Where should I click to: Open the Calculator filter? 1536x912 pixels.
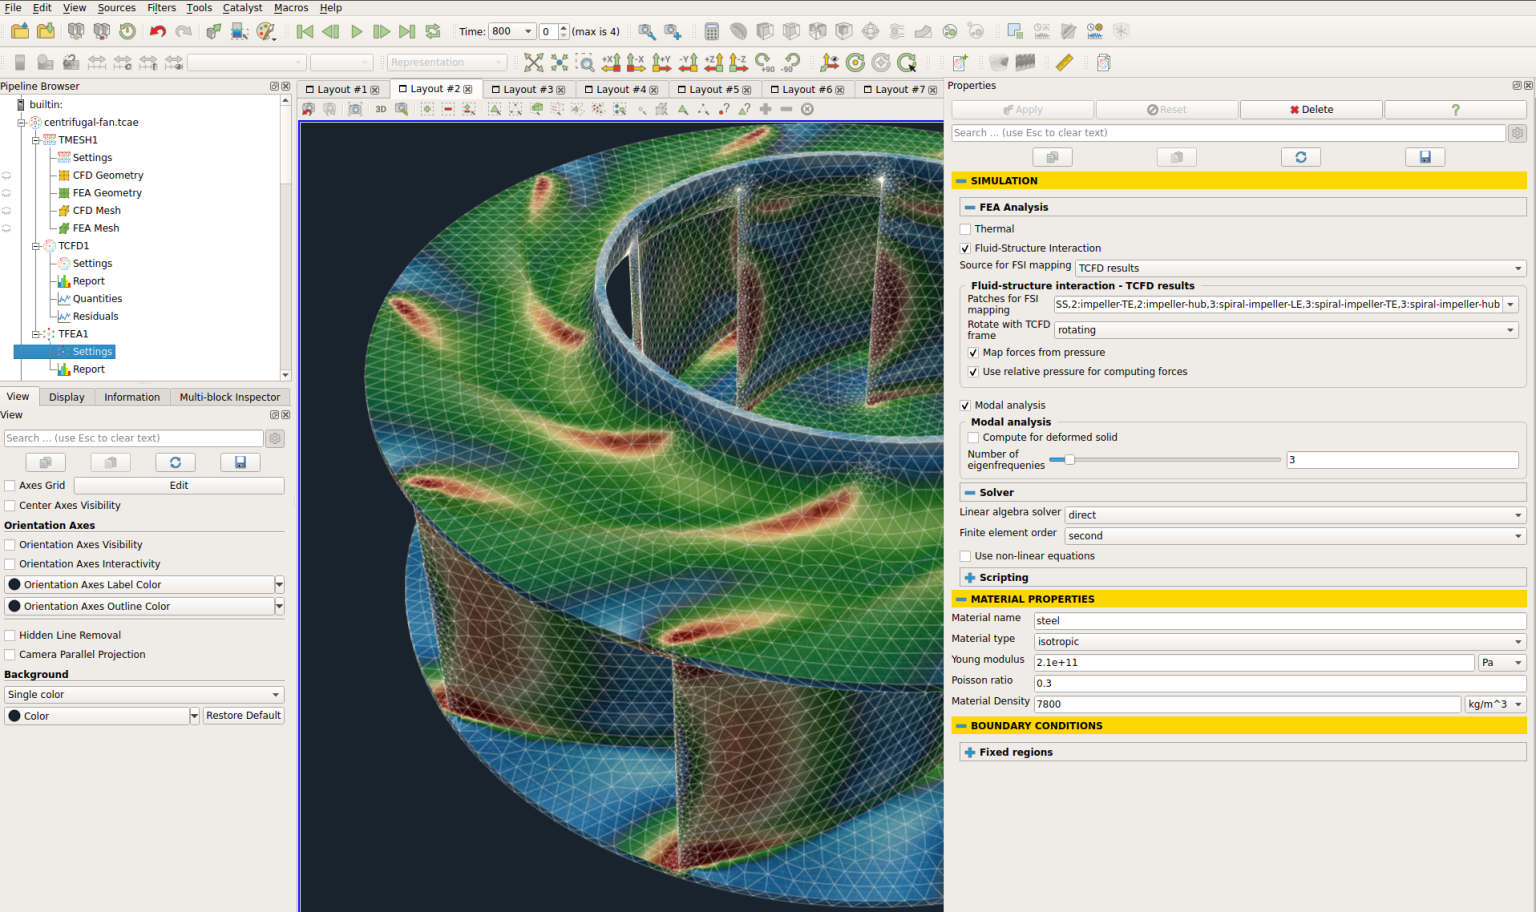point(710,31)
